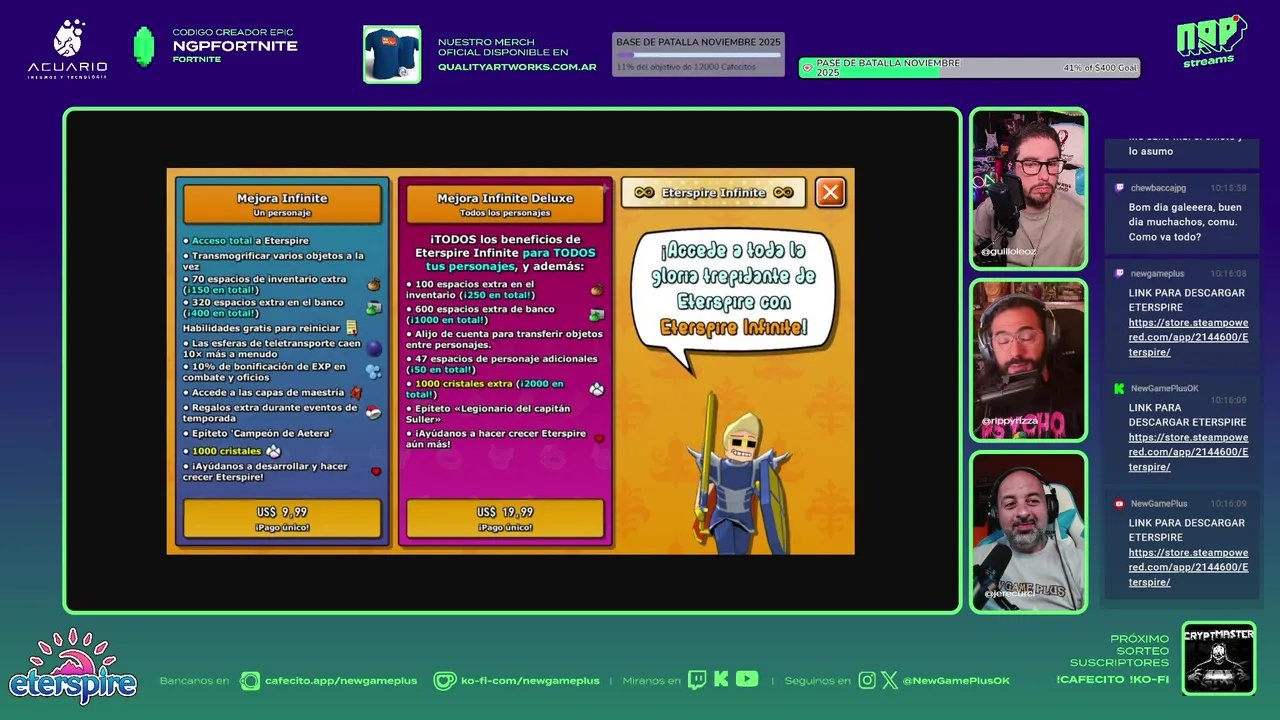
Task: Click the Acuario sponsor logo
Action: tap(67, 49)
